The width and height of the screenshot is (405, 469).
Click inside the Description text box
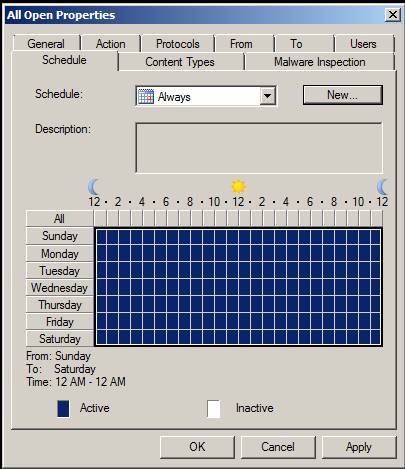(x=259, y=148)
